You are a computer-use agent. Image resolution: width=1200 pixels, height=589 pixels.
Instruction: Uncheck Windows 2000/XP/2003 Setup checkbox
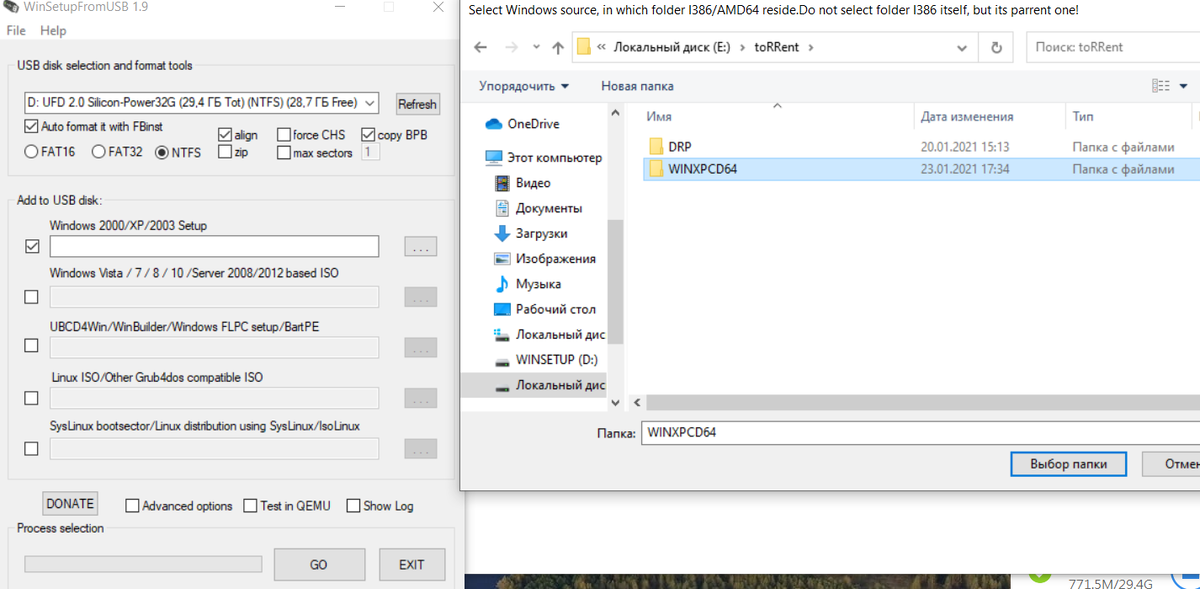tap(31, 246)
